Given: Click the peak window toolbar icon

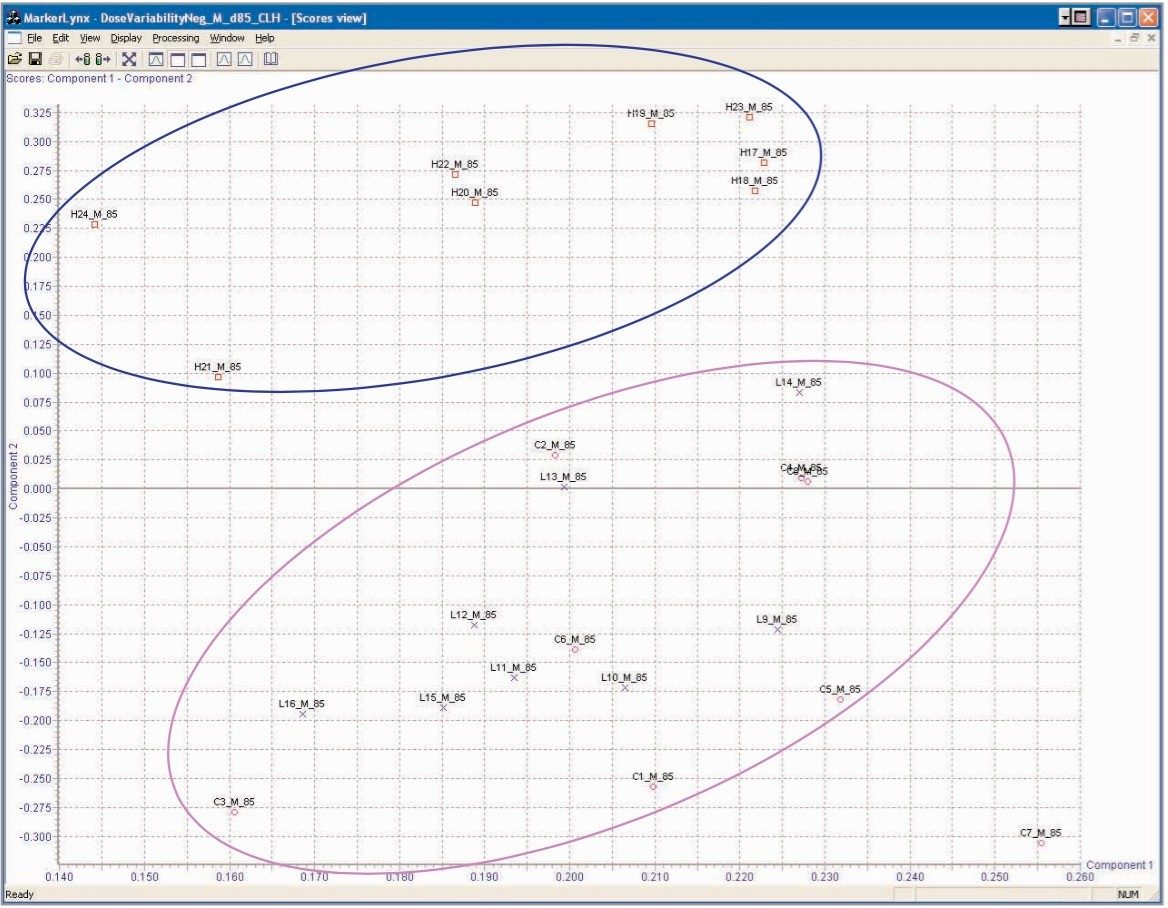Looking at the screenshot, I should tap(156, 59).
